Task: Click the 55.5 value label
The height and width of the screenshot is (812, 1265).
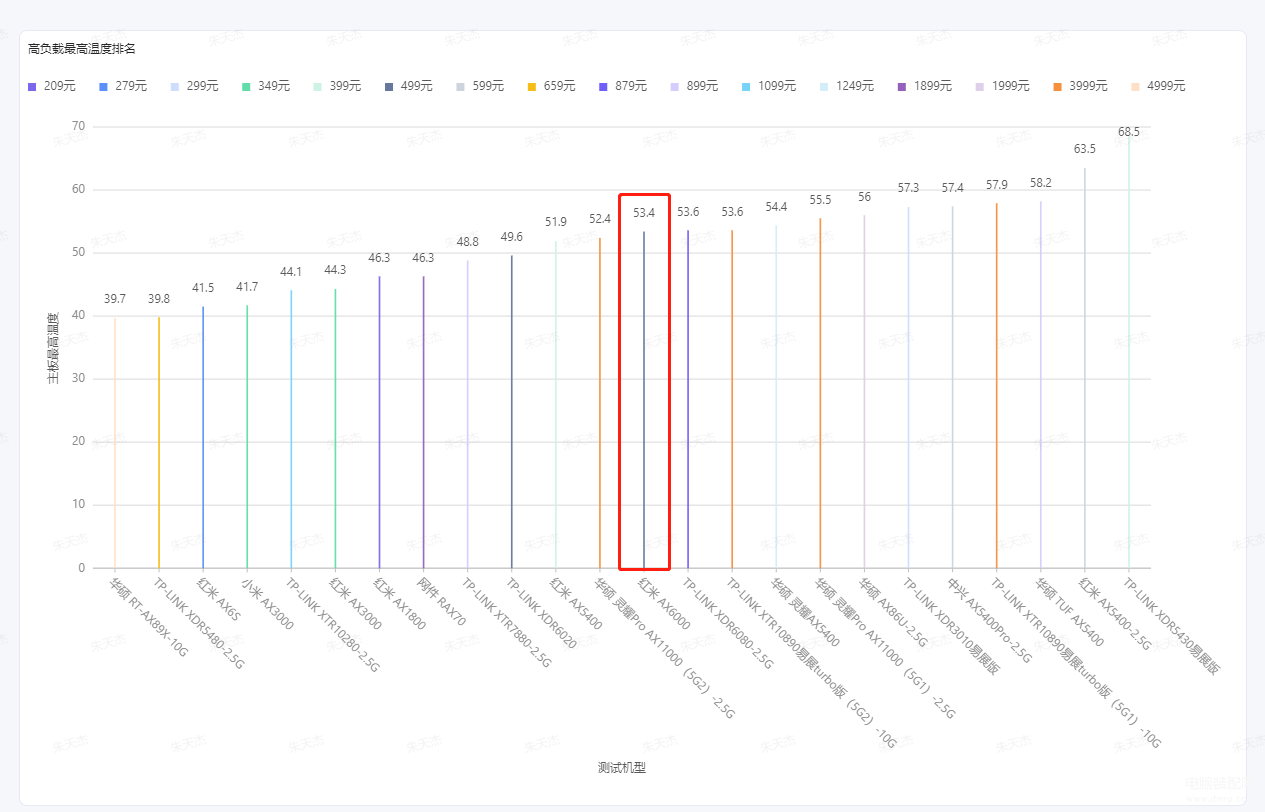Action: coord(820,200)
